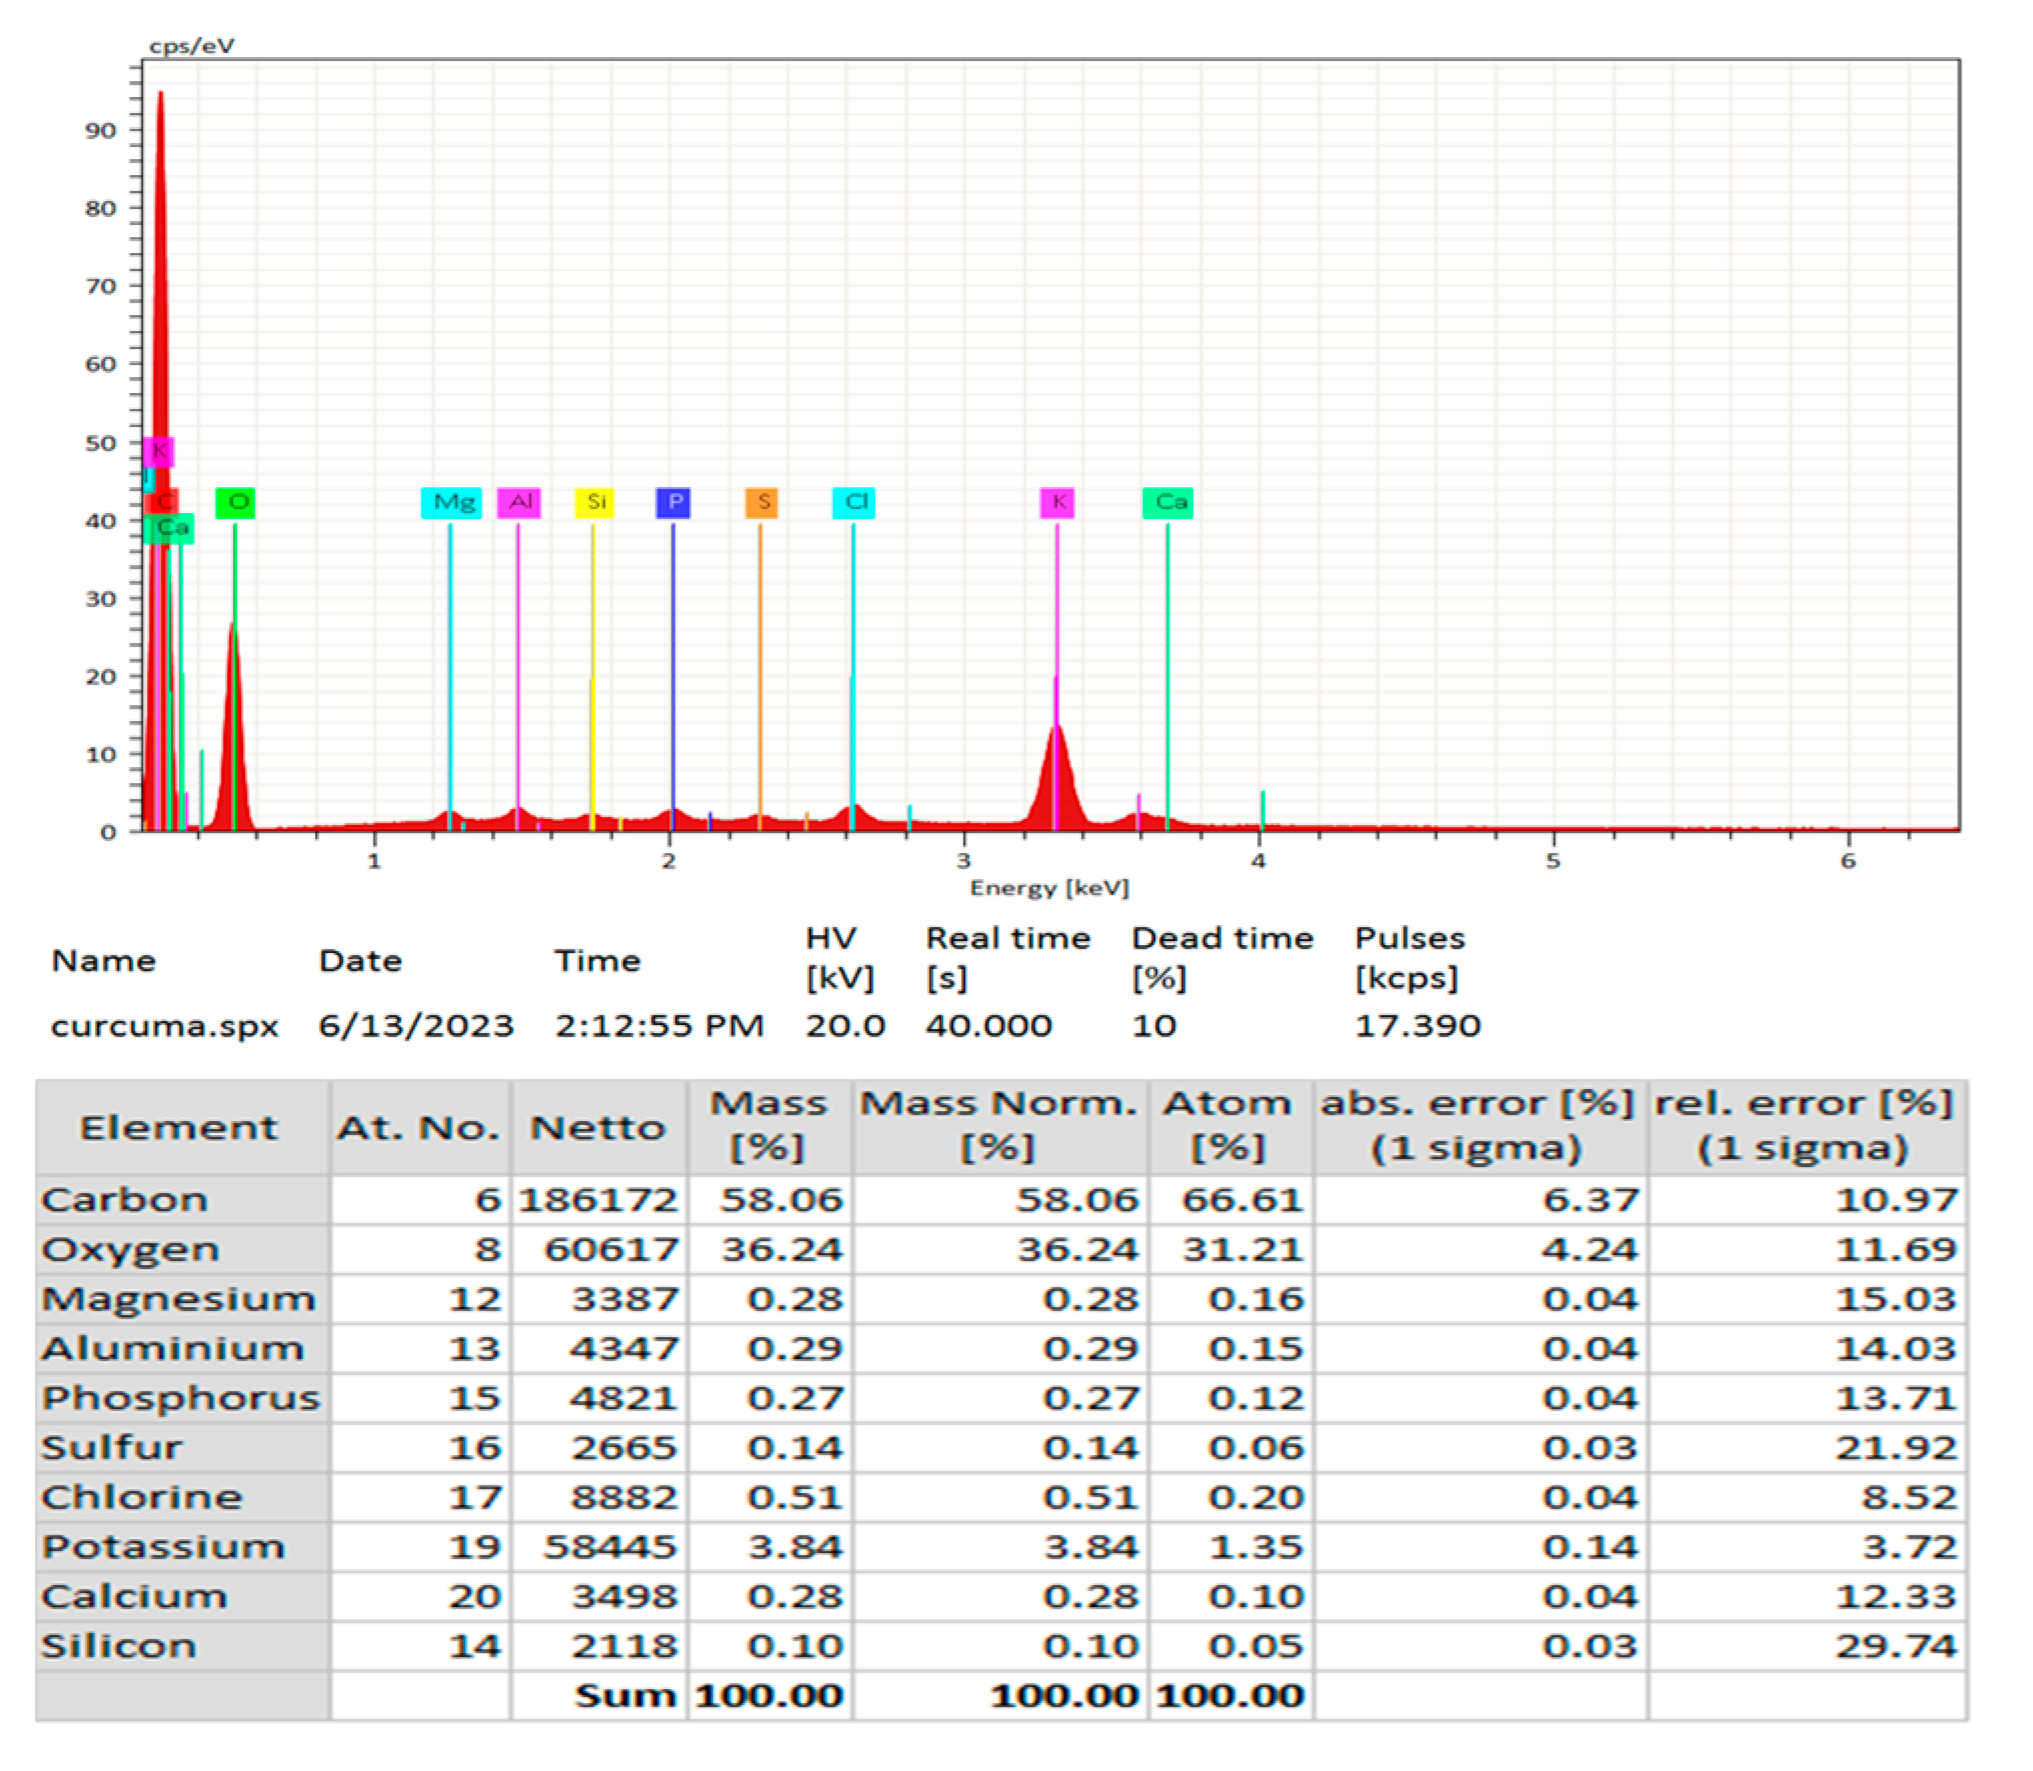This screenshot has height=1771, width=2033.
Task: Click the Energy [keV] axis label
Action: pos(1049,888)
